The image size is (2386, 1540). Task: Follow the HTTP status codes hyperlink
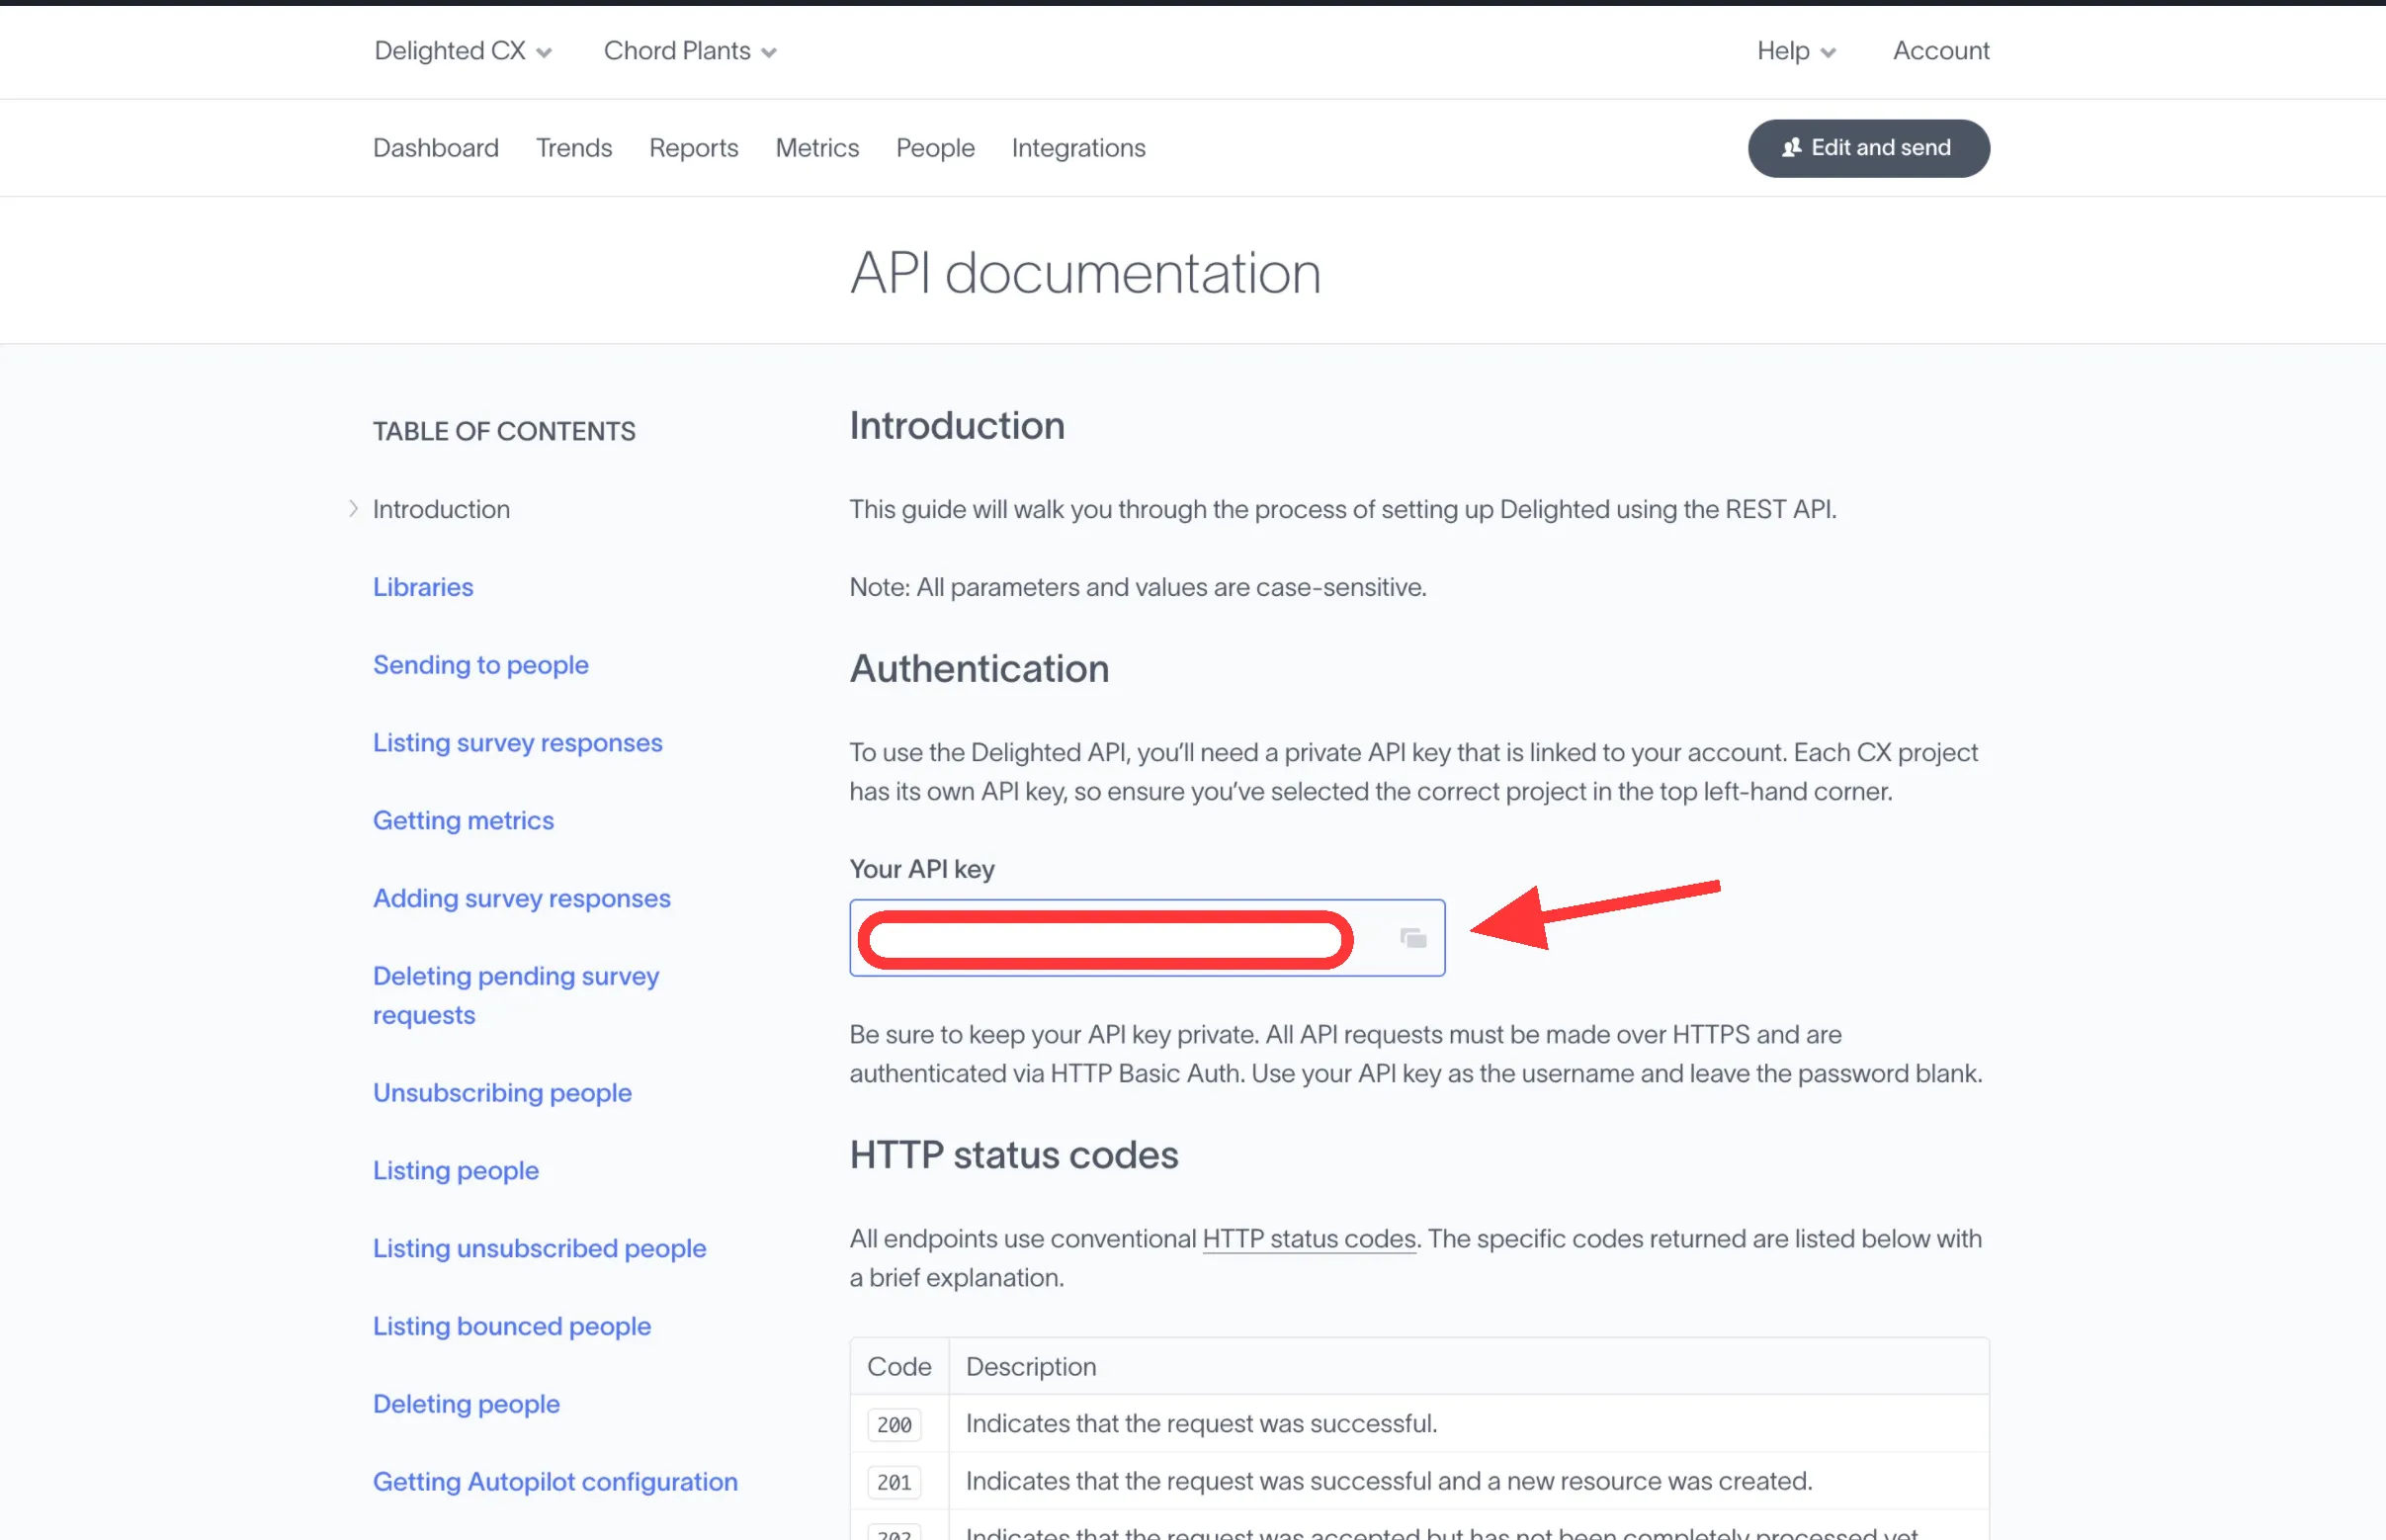(1309, 1239)
